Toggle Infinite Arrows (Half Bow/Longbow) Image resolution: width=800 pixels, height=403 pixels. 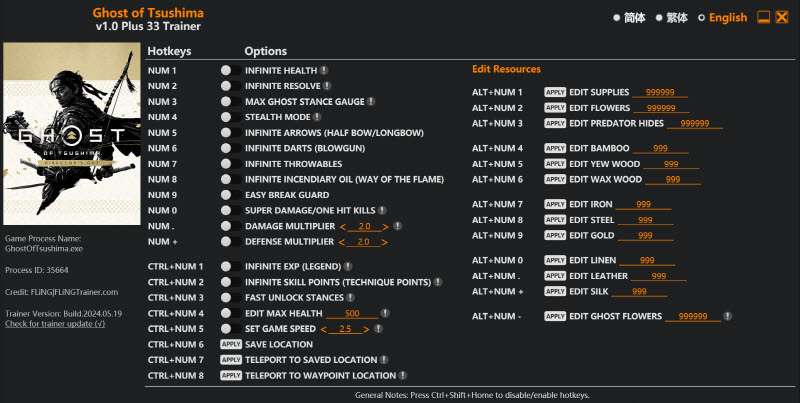point(226,133)
